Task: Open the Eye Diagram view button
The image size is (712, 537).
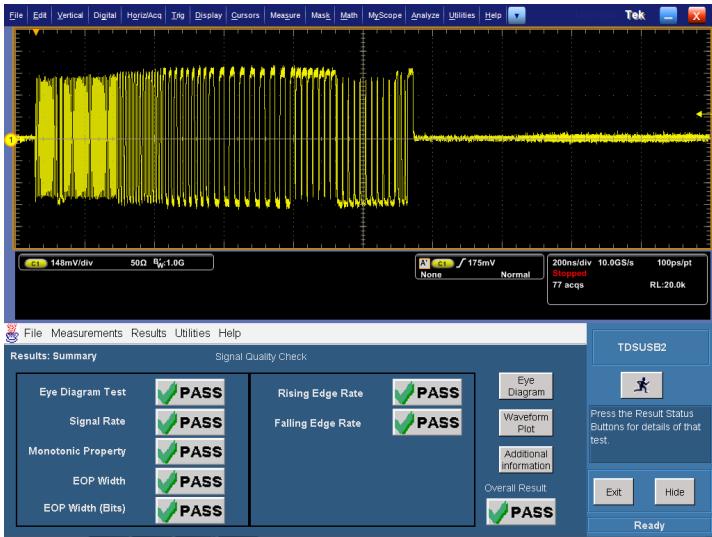Action: point(526,386)
